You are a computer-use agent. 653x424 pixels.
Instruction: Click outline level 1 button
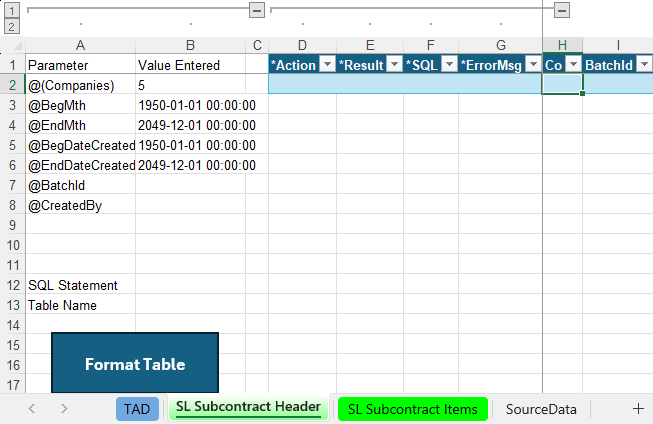pyautogui.click(x=12, y=10)
